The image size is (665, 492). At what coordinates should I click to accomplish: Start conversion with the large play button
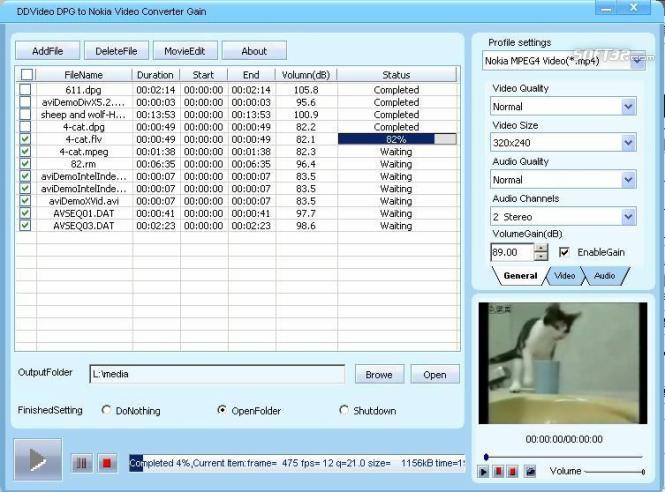38,460
